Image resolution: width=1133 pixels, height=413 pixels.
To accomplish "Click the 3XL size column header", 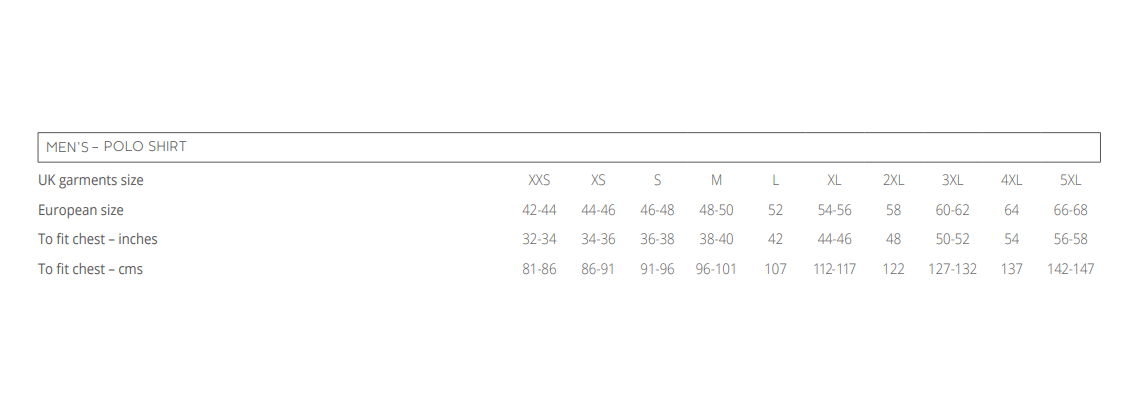I will (952, 180).
